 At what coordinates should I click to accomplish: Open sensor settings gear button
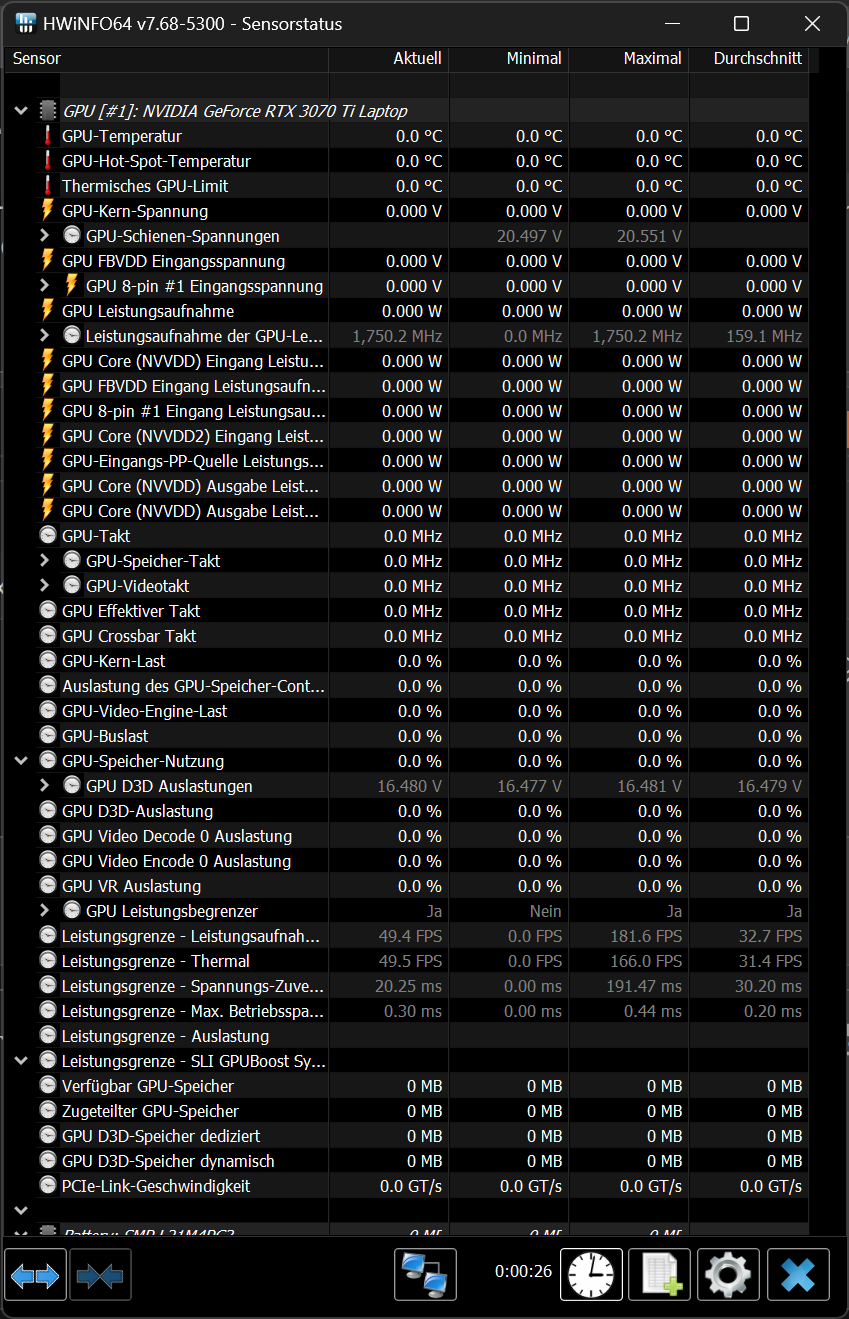coord(728,1275)
